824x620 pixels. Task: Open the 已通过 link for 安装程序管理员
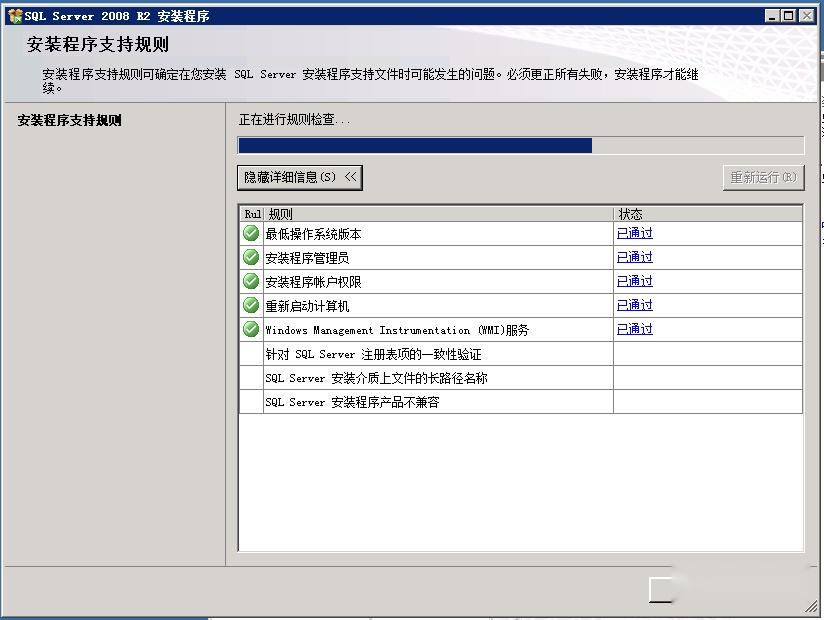click(x=634, y=257)
